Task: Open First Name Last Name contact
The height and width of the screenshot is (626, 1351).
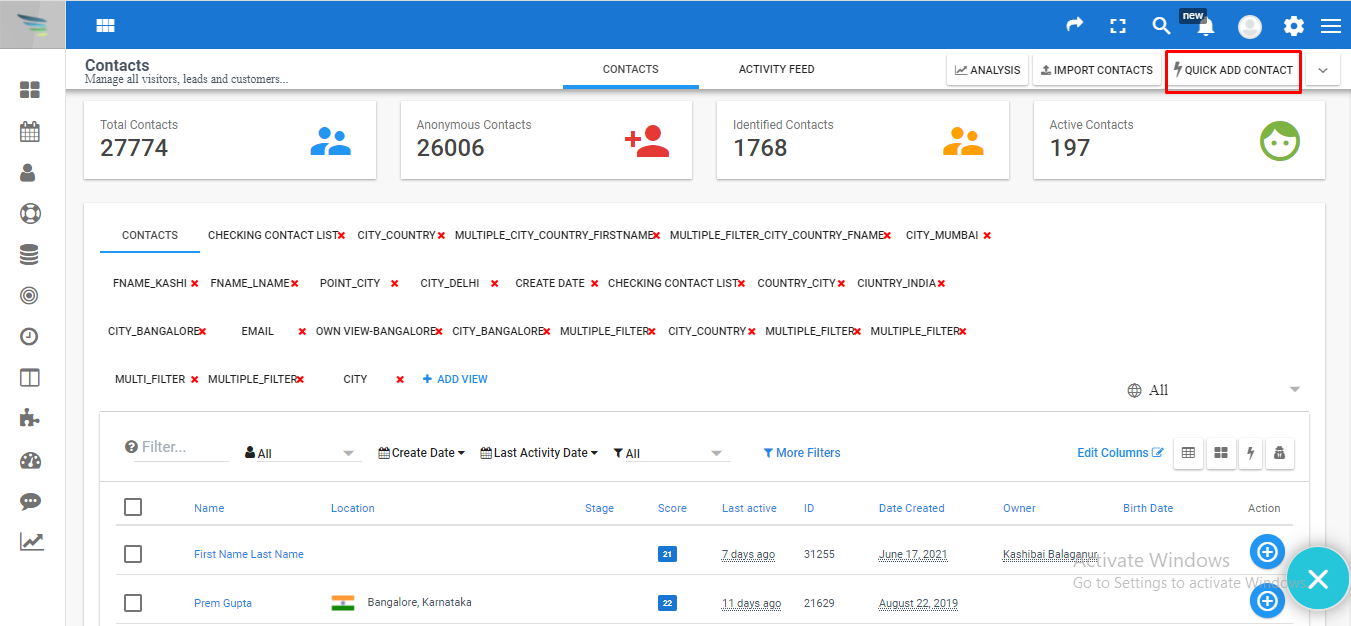Action: (249, 554)
